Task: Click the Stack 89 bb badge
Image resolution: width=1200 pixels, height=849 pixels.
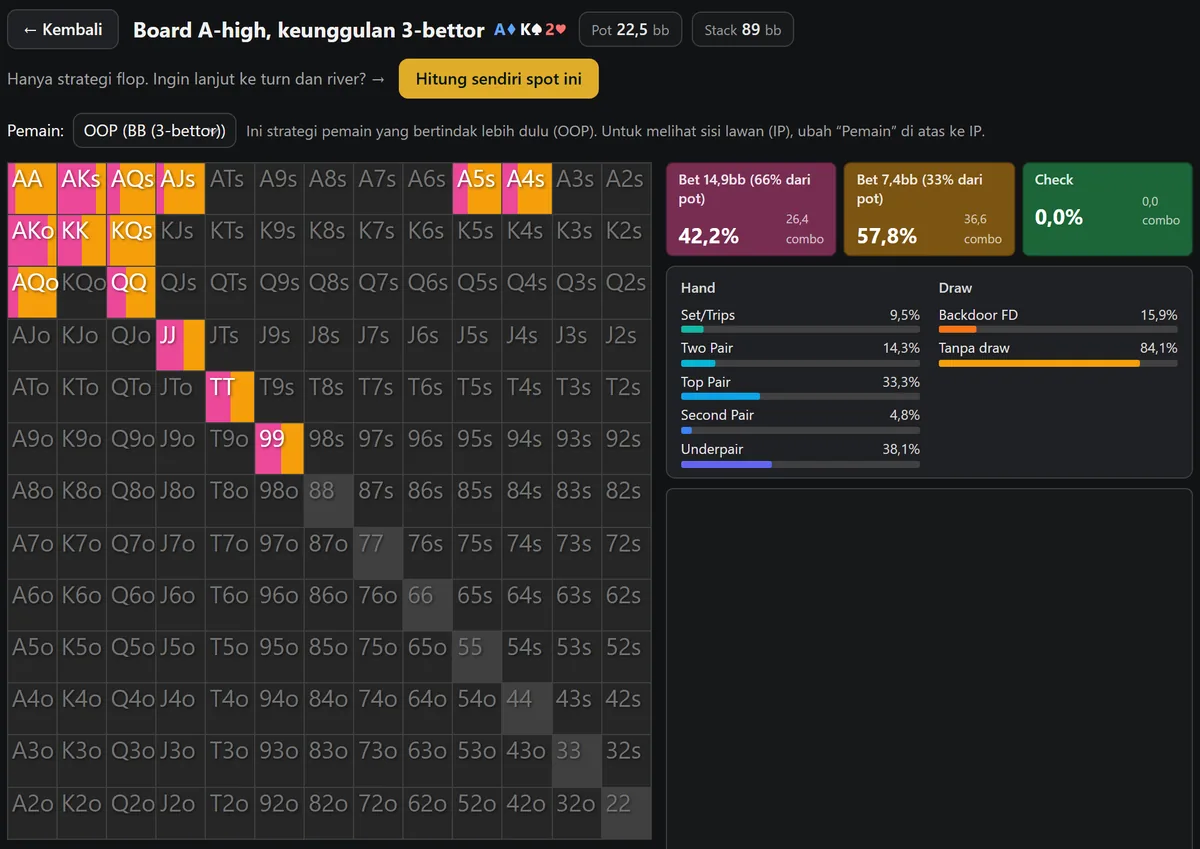Action: [x=743, y=30]
